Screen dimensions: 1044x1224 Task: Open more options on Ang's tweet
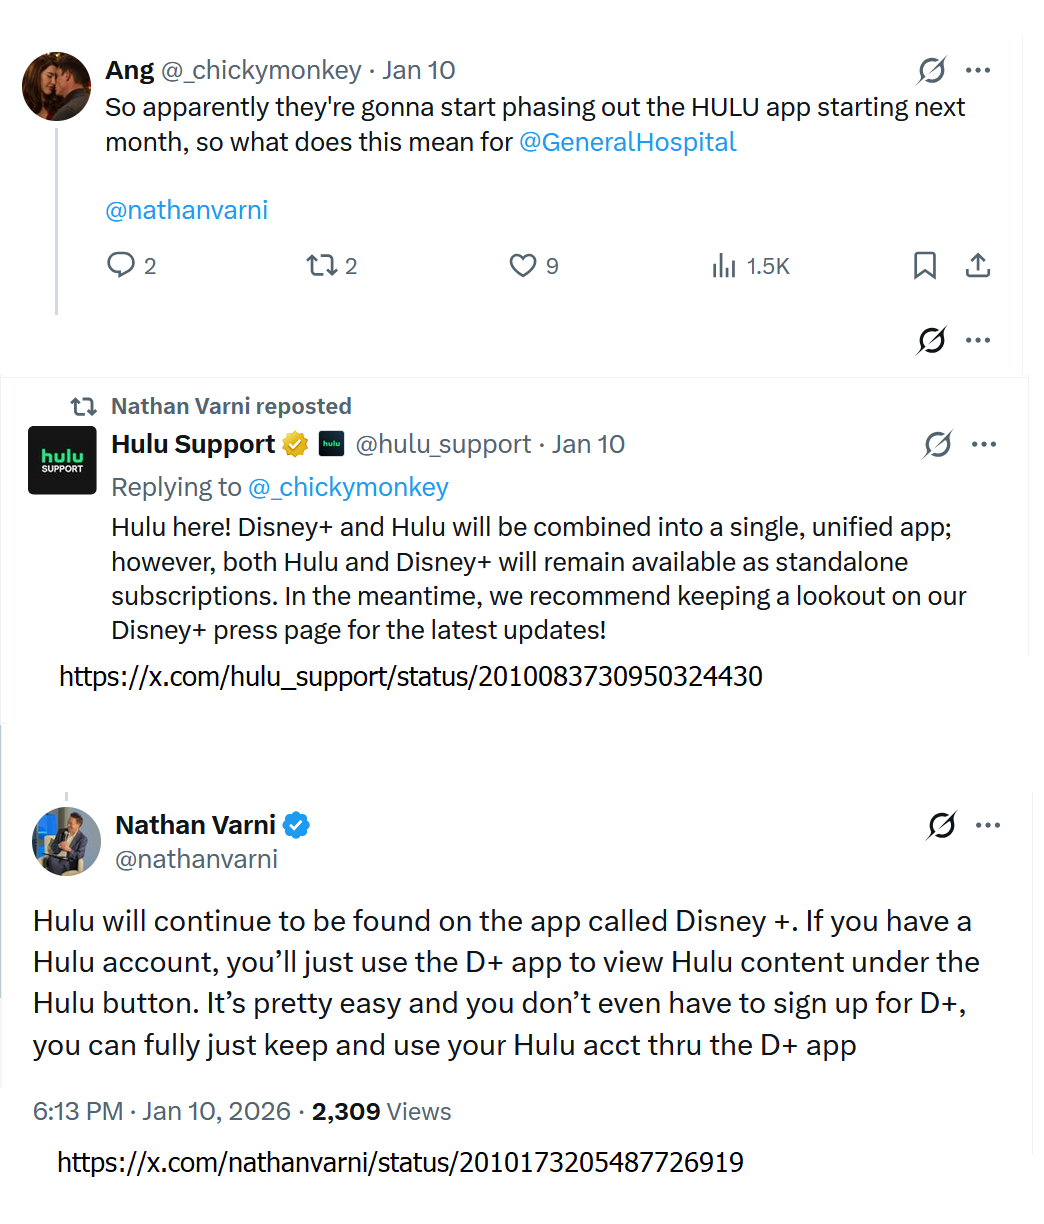[x=978, y=70]
